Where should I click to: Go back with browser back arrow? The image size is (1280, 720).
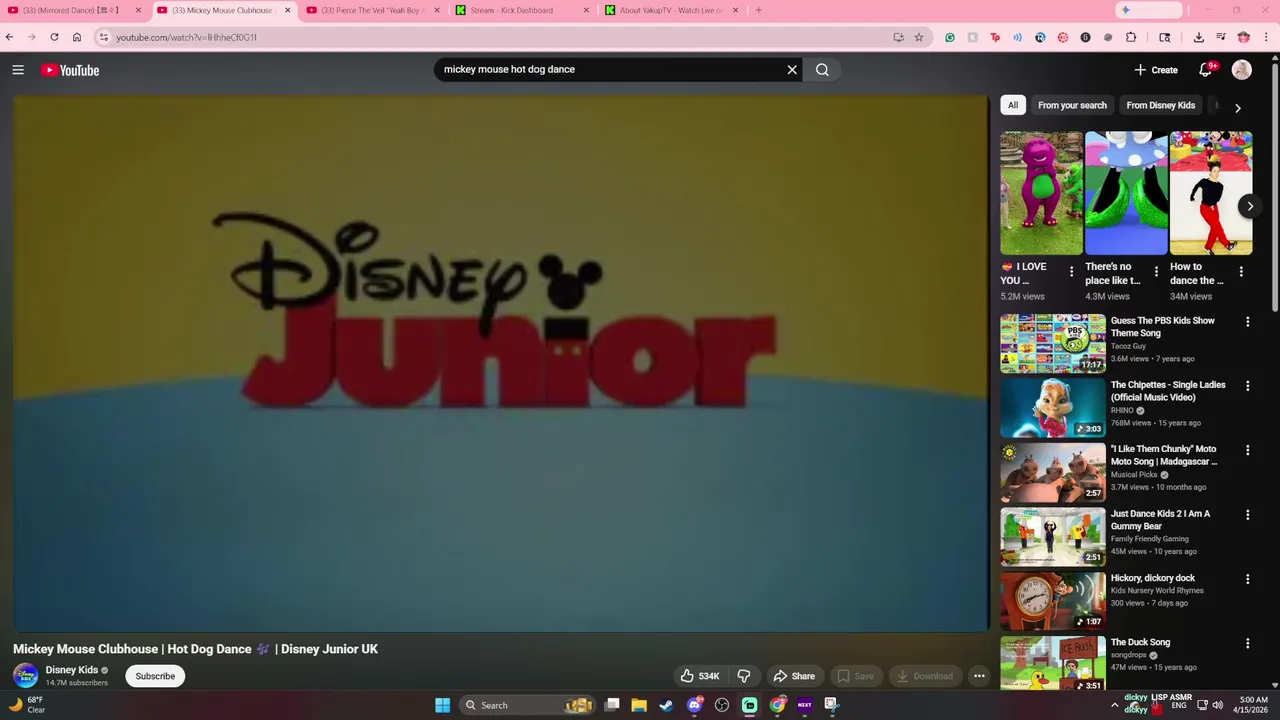(x=9, y=37)
